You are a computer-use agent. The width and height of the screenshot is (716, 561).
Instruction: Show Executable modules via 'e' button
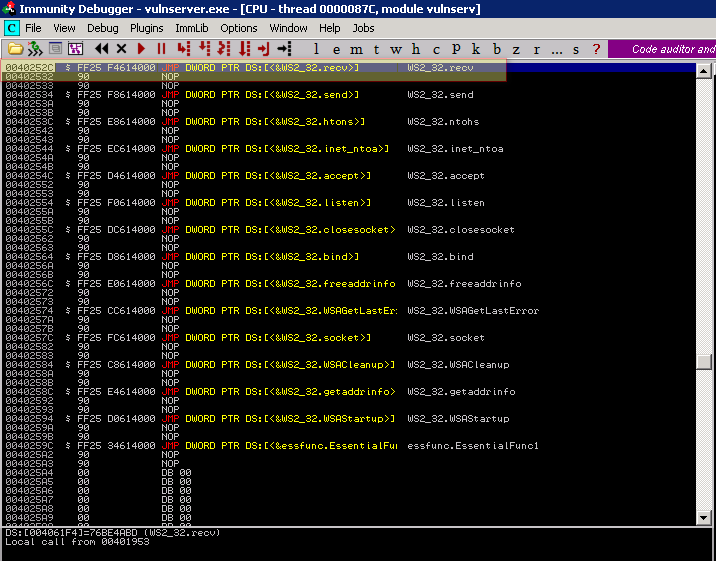point(337,49)
